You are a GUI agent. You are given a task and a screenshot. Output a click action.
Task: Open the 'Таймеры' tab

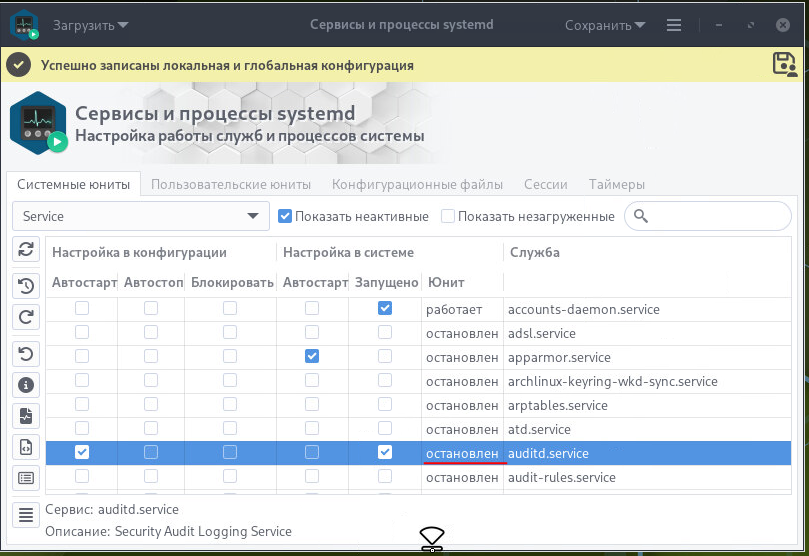(x=616, y=184)
